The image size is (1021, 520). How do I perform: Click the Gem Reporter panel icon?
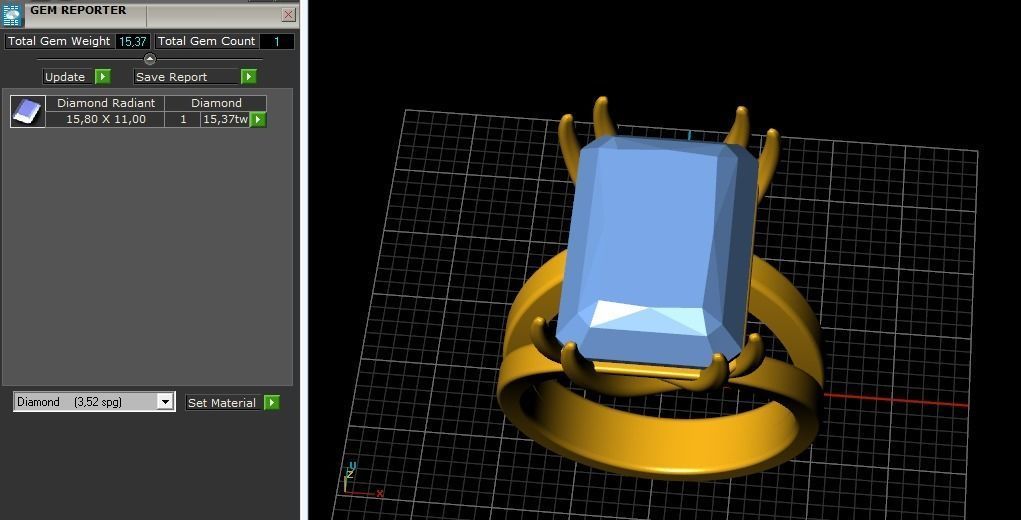(12, 15)
